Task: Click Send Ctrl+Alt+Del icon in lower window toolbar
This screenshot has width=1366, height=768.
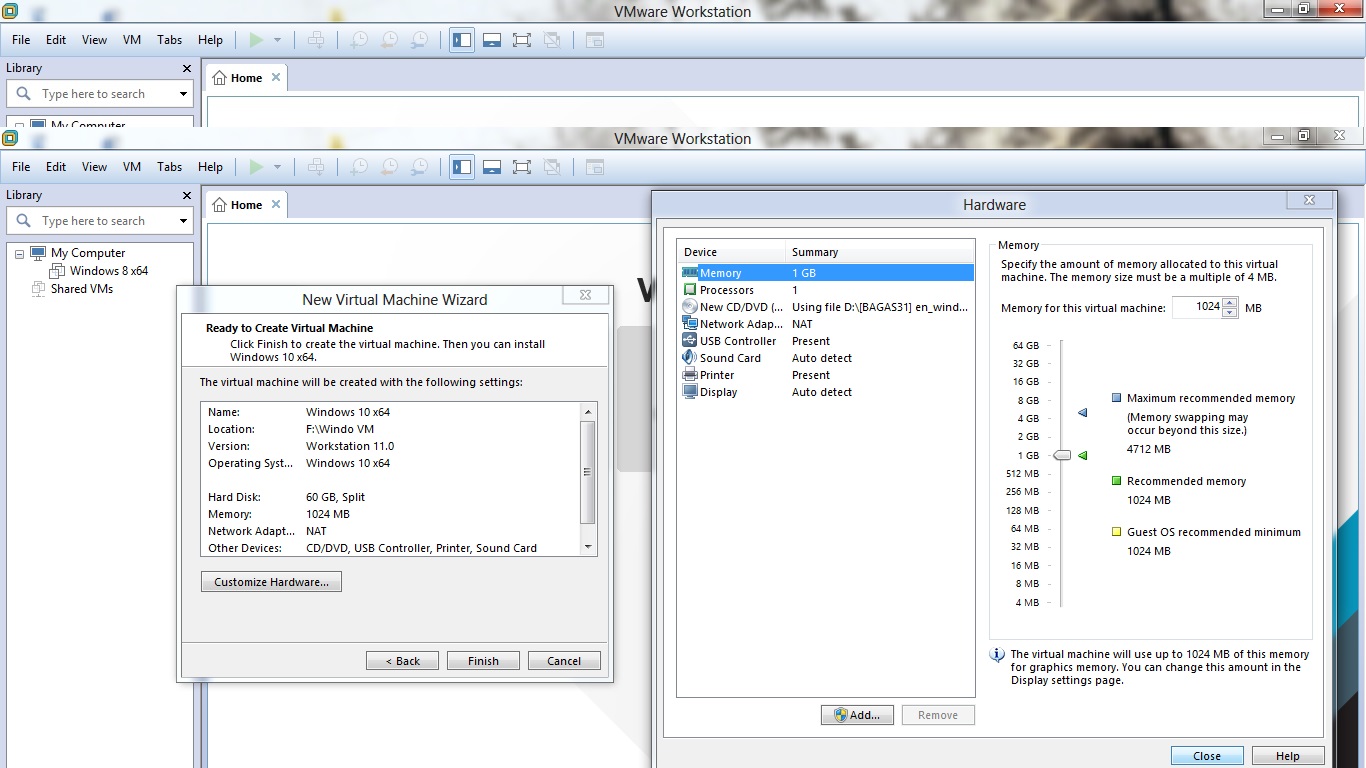Action: coord(316,167)
